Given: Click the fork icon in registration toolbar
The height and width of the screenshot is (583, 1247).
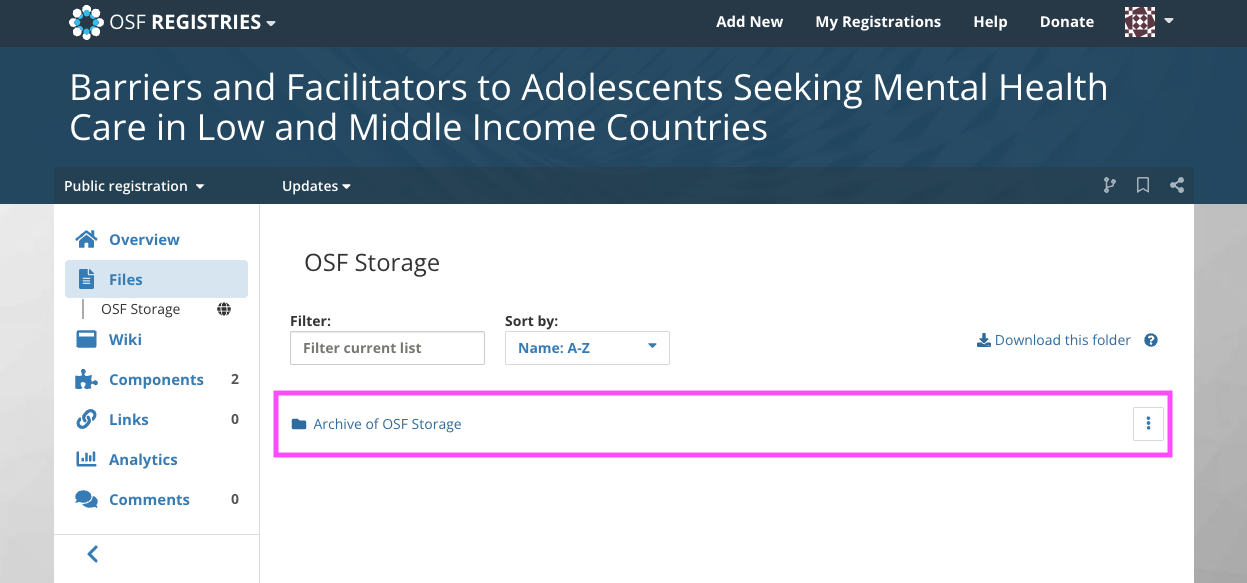Looking at the screenshot, I should [x=1109, y=185].
